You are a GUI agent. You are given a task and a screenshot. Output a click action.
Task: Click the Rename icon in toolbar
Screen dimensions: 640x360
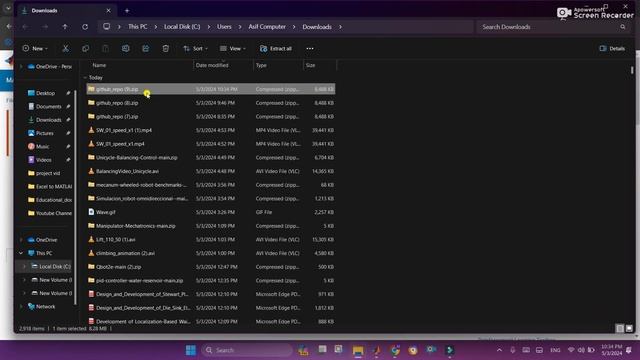pos(125,49)
